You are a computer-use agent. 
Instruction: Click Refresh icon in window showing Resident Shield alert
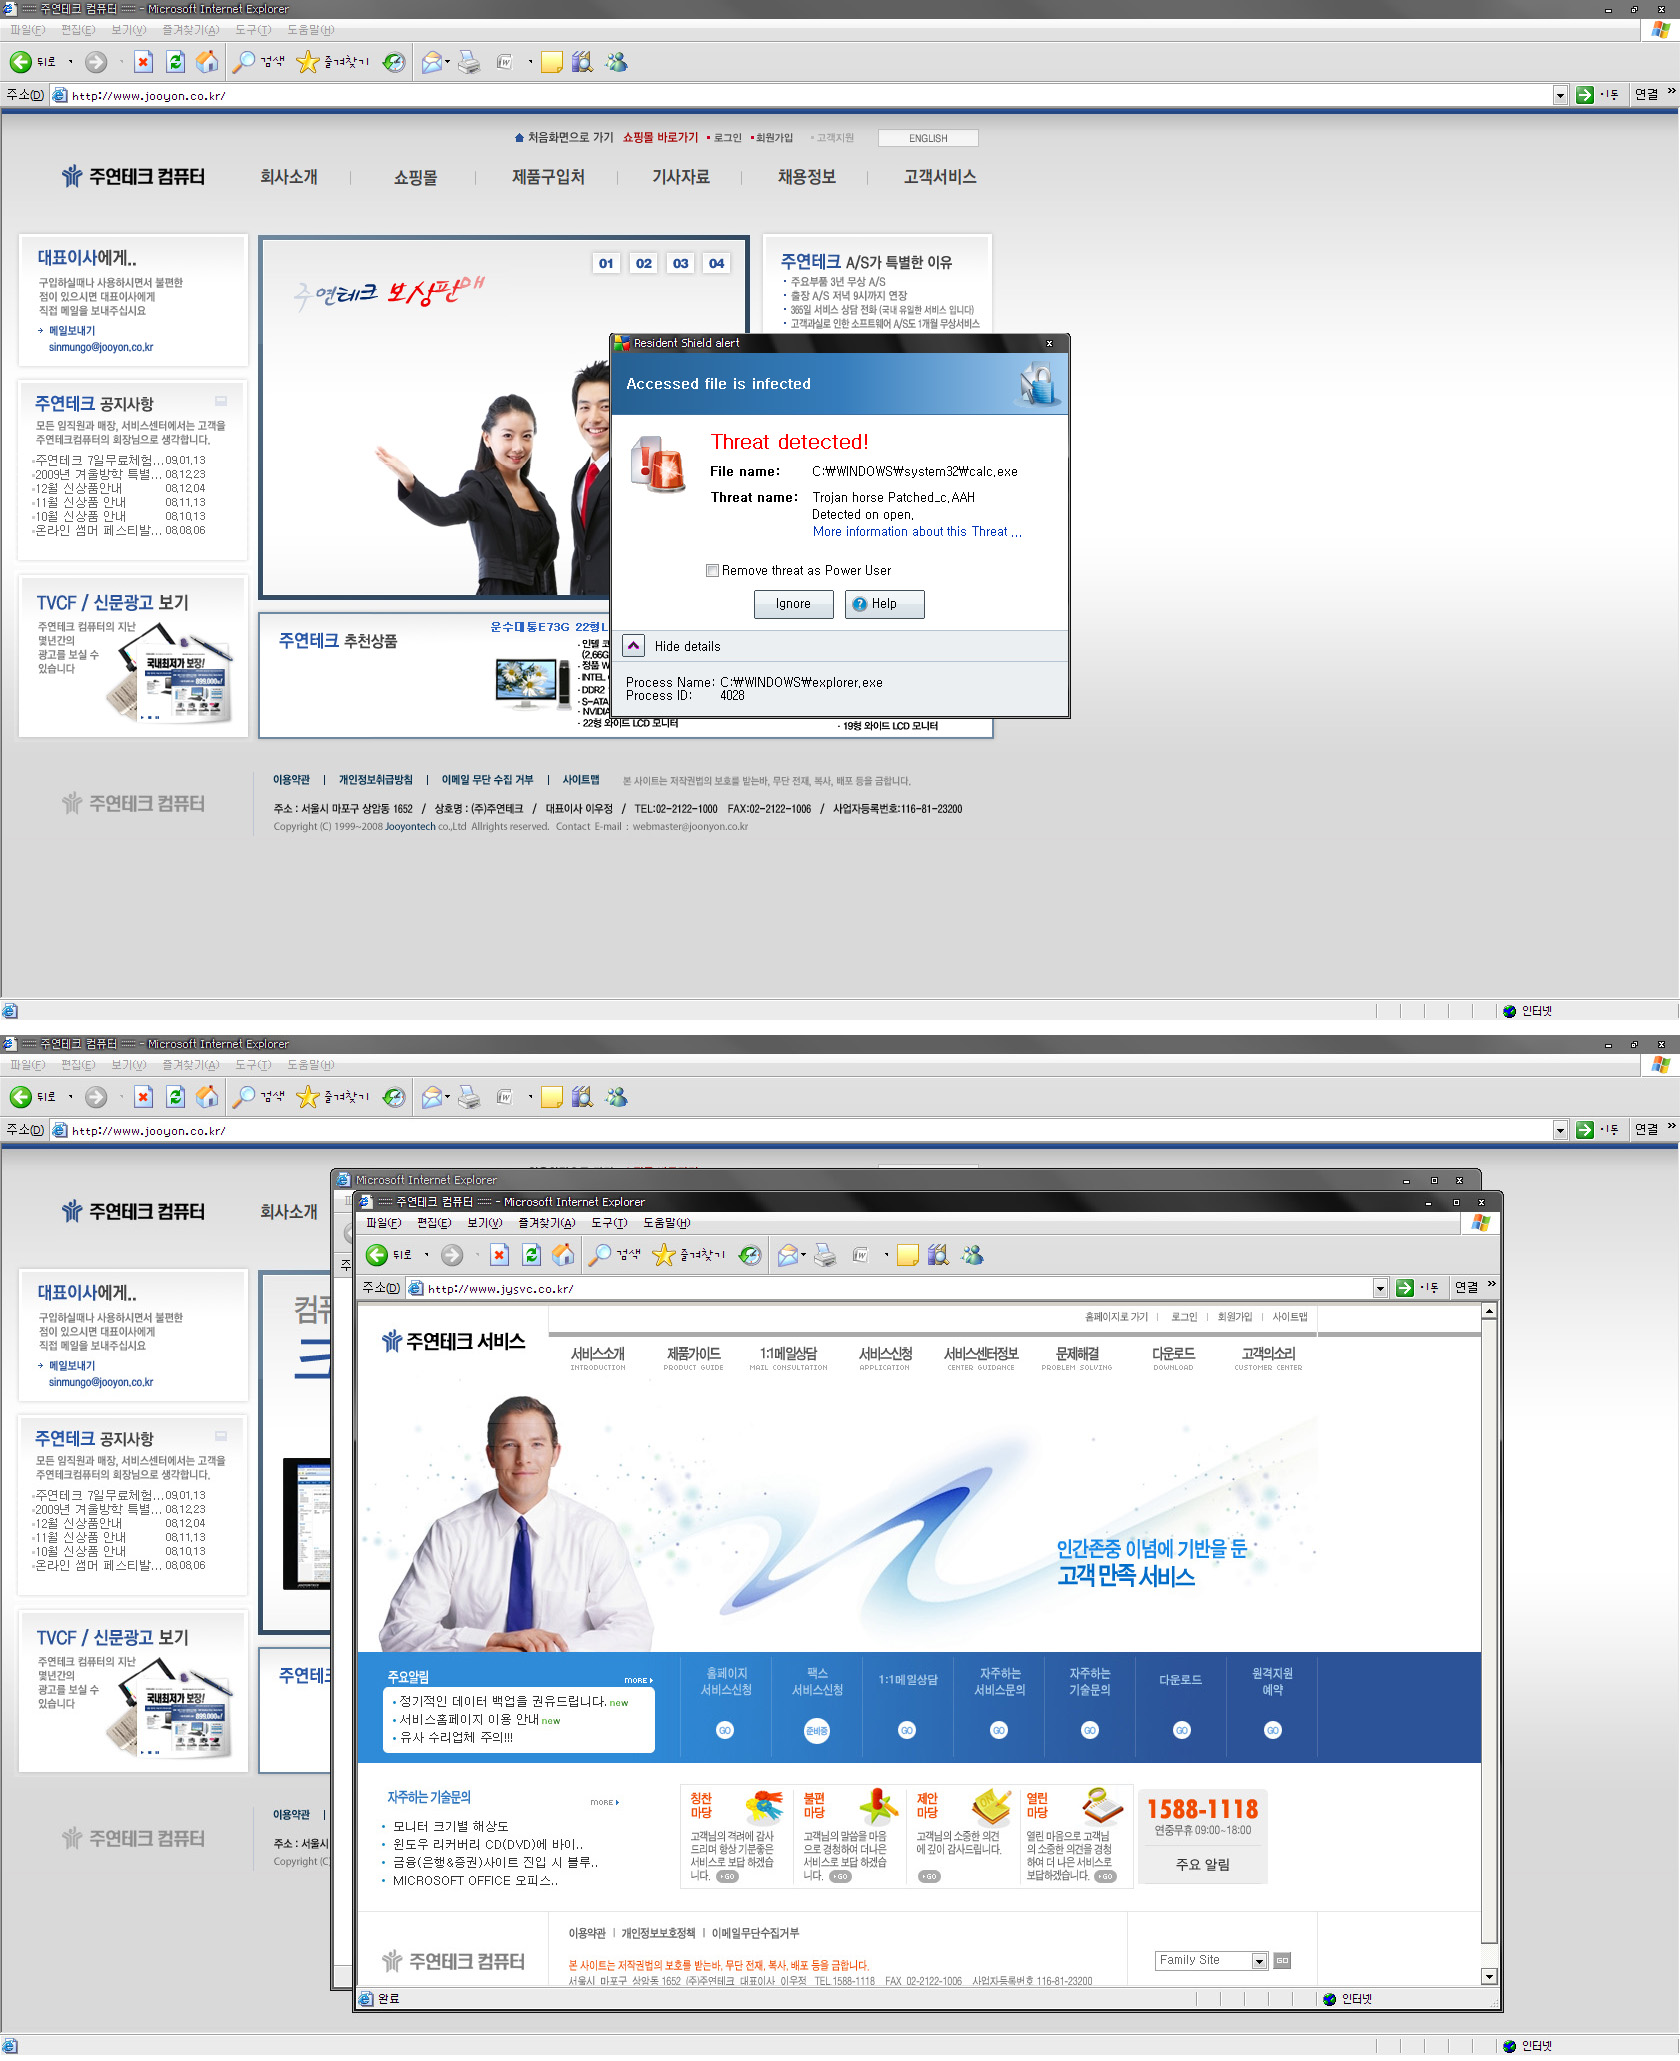[x=176, y=62]
